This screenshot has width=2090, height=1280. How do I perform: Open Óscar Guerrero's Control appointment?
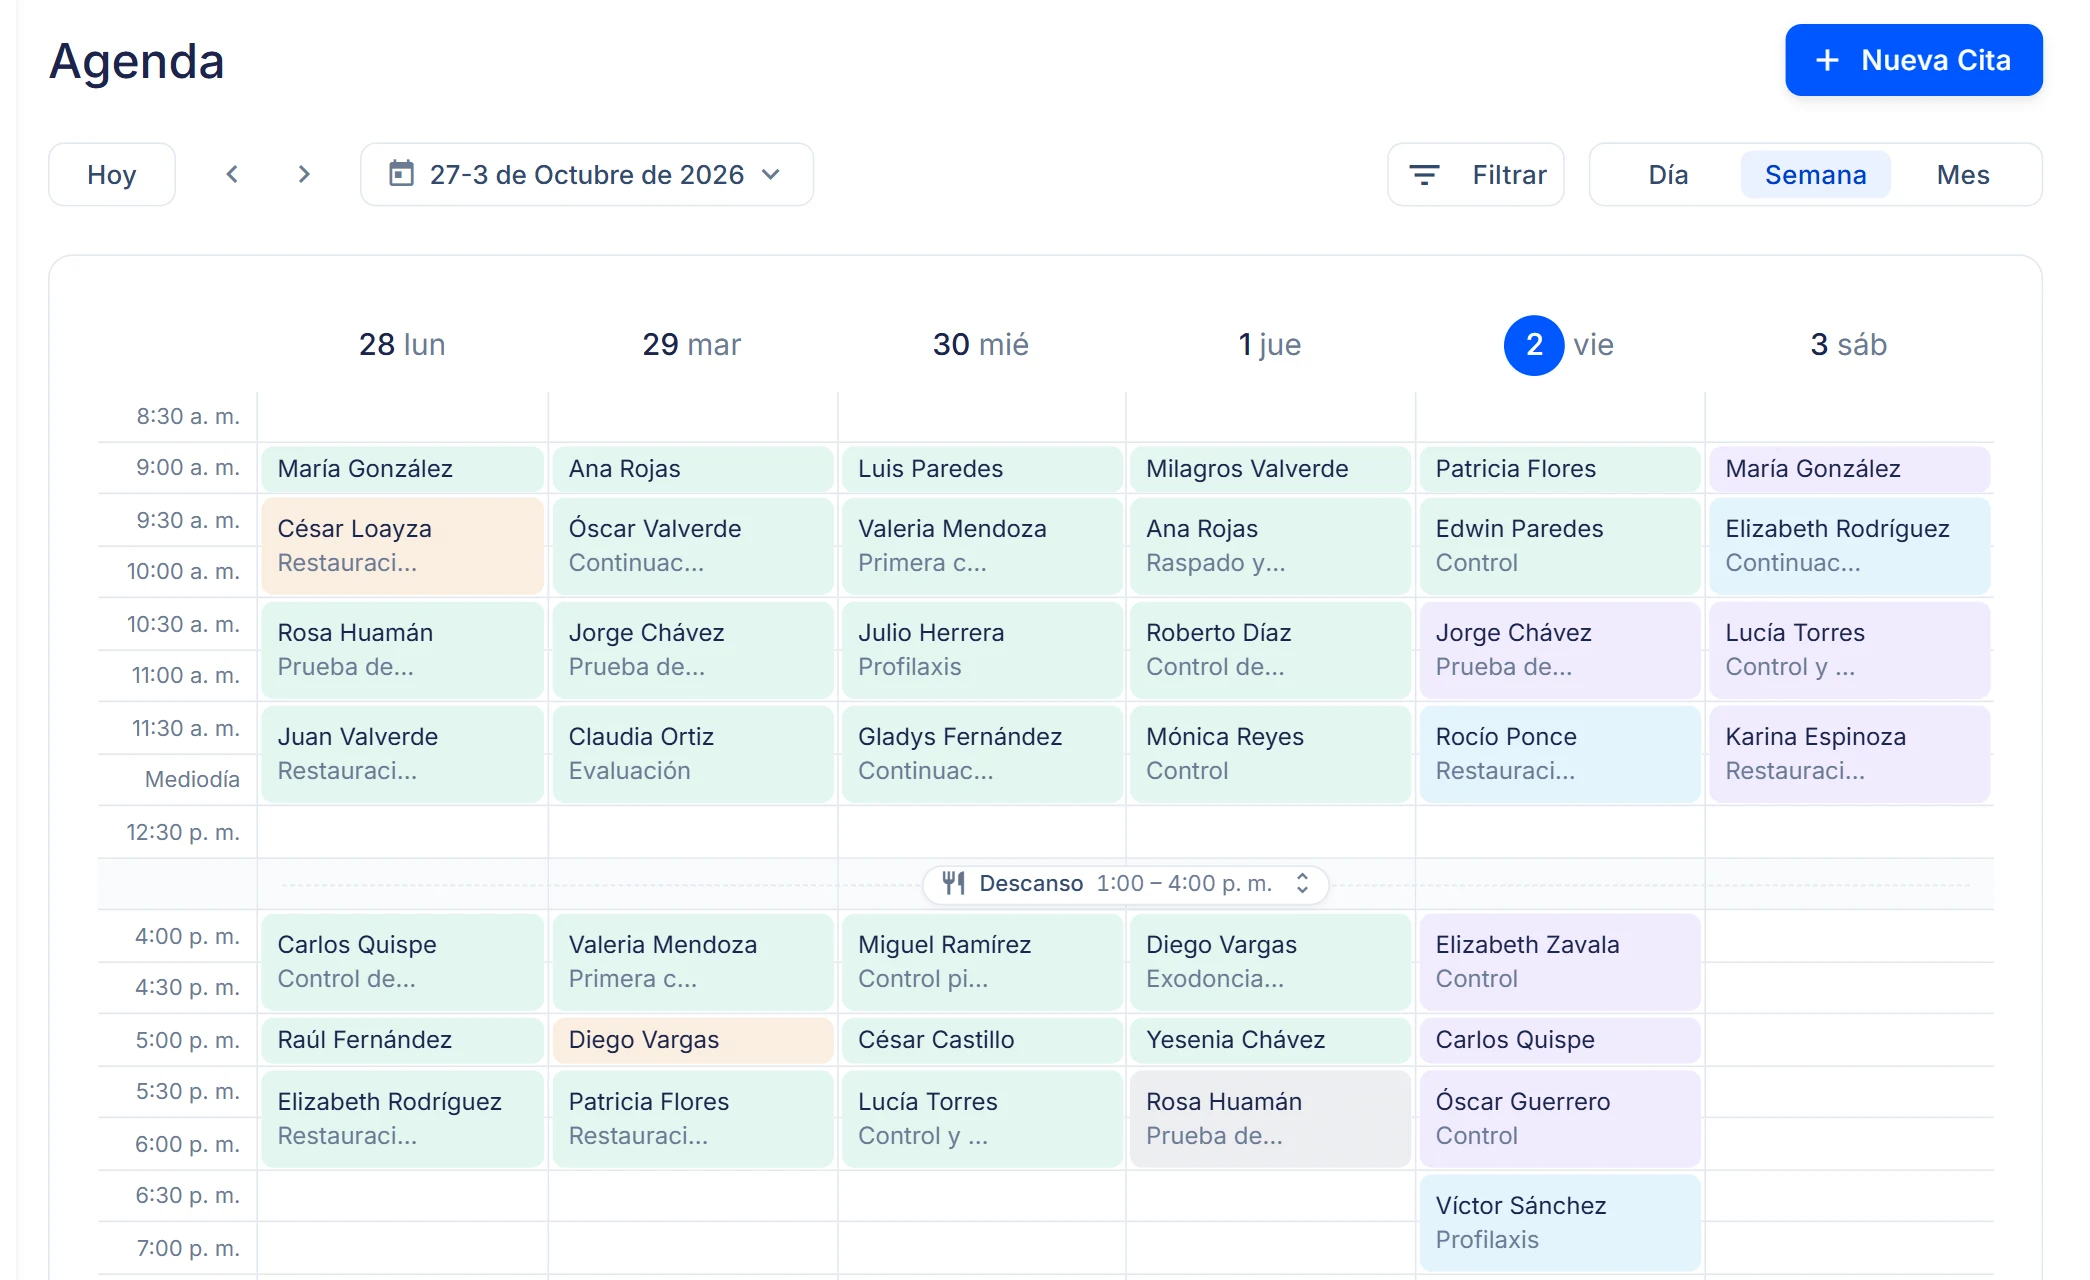1560,1118
